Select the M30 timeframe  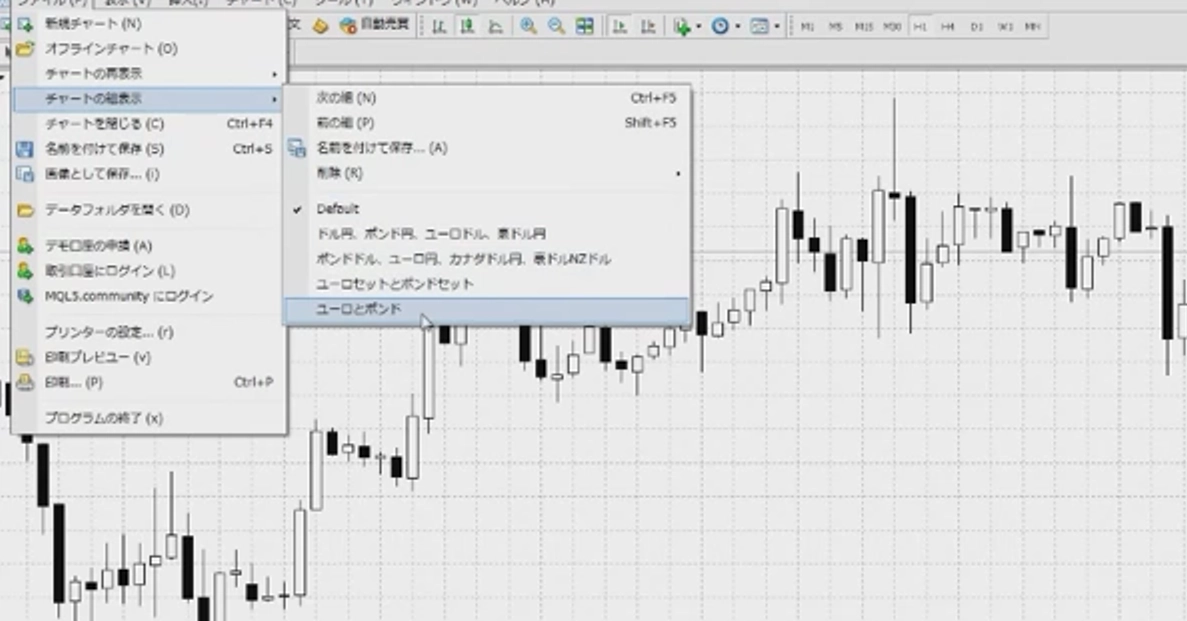pyautogui.click(x=892, y=27)
